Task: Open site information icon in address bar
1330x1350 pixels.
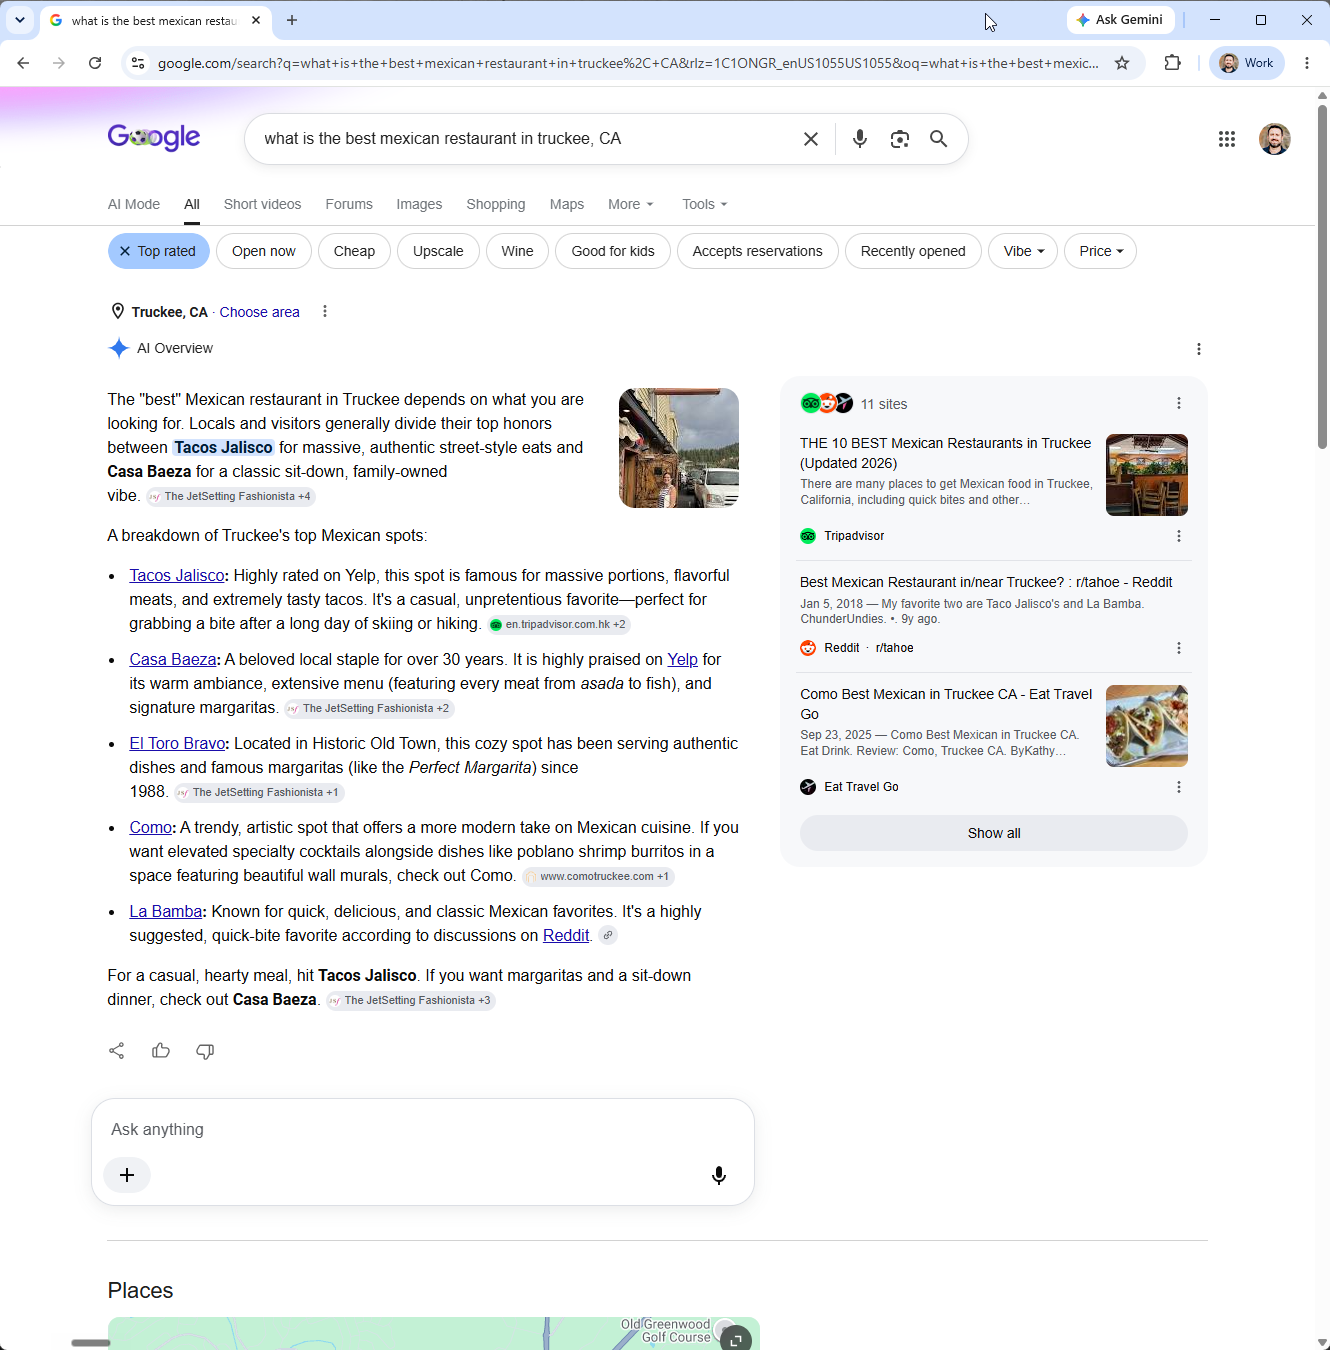Action: (x=138, y=63)
